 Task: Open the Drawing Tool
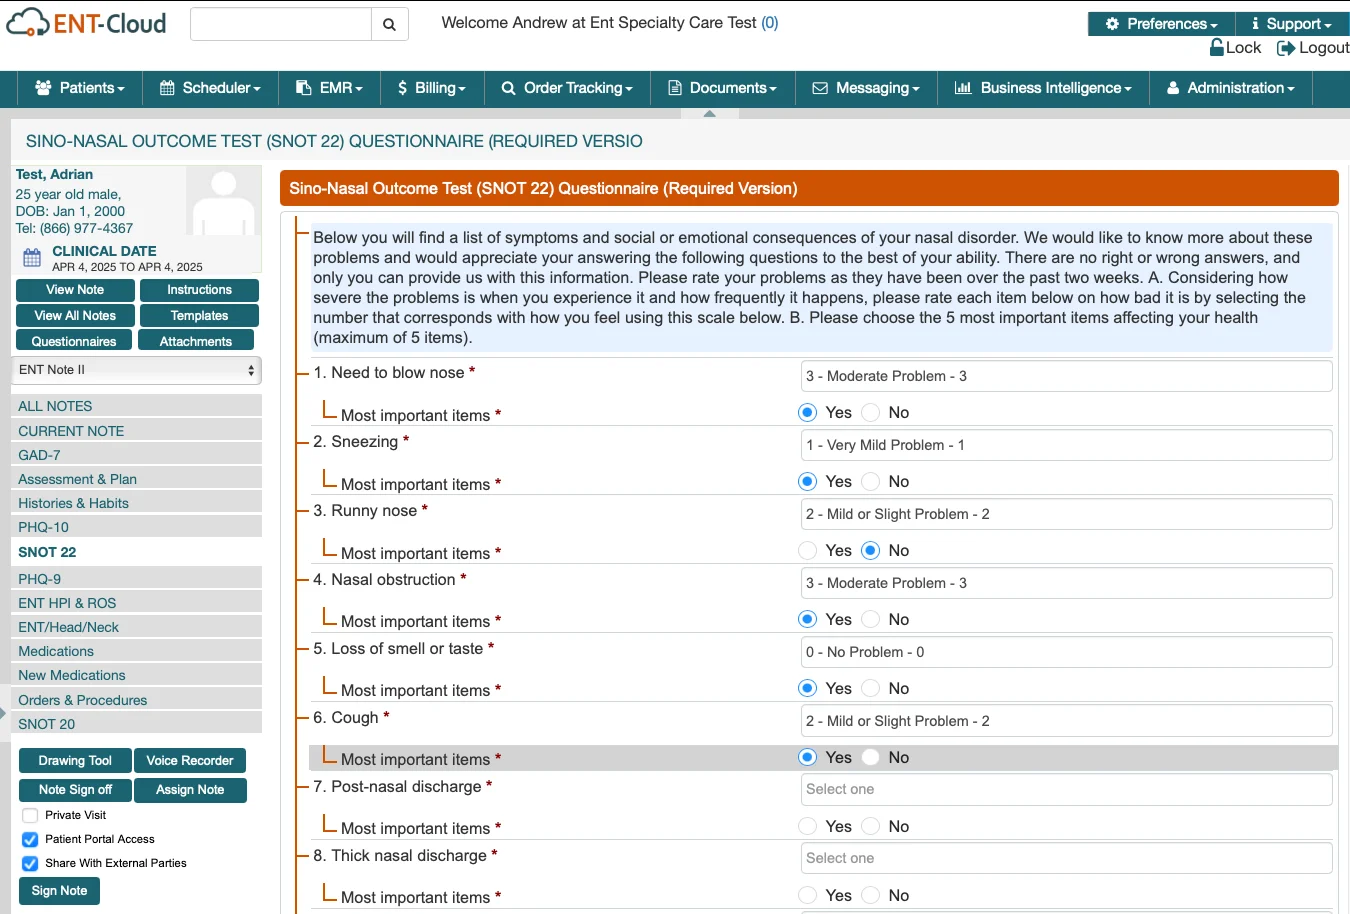(75, 761)
